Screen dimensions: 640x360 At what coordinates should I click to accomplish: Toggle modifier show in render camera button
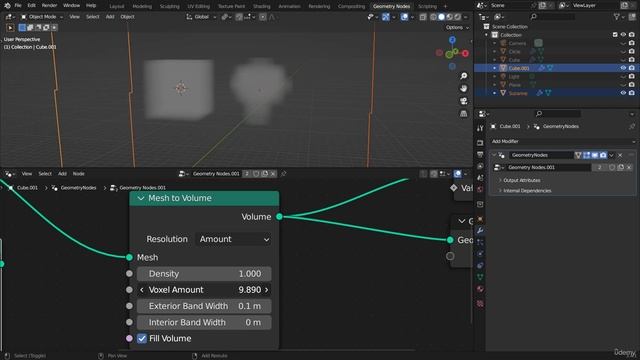click(x=603, y=155)
